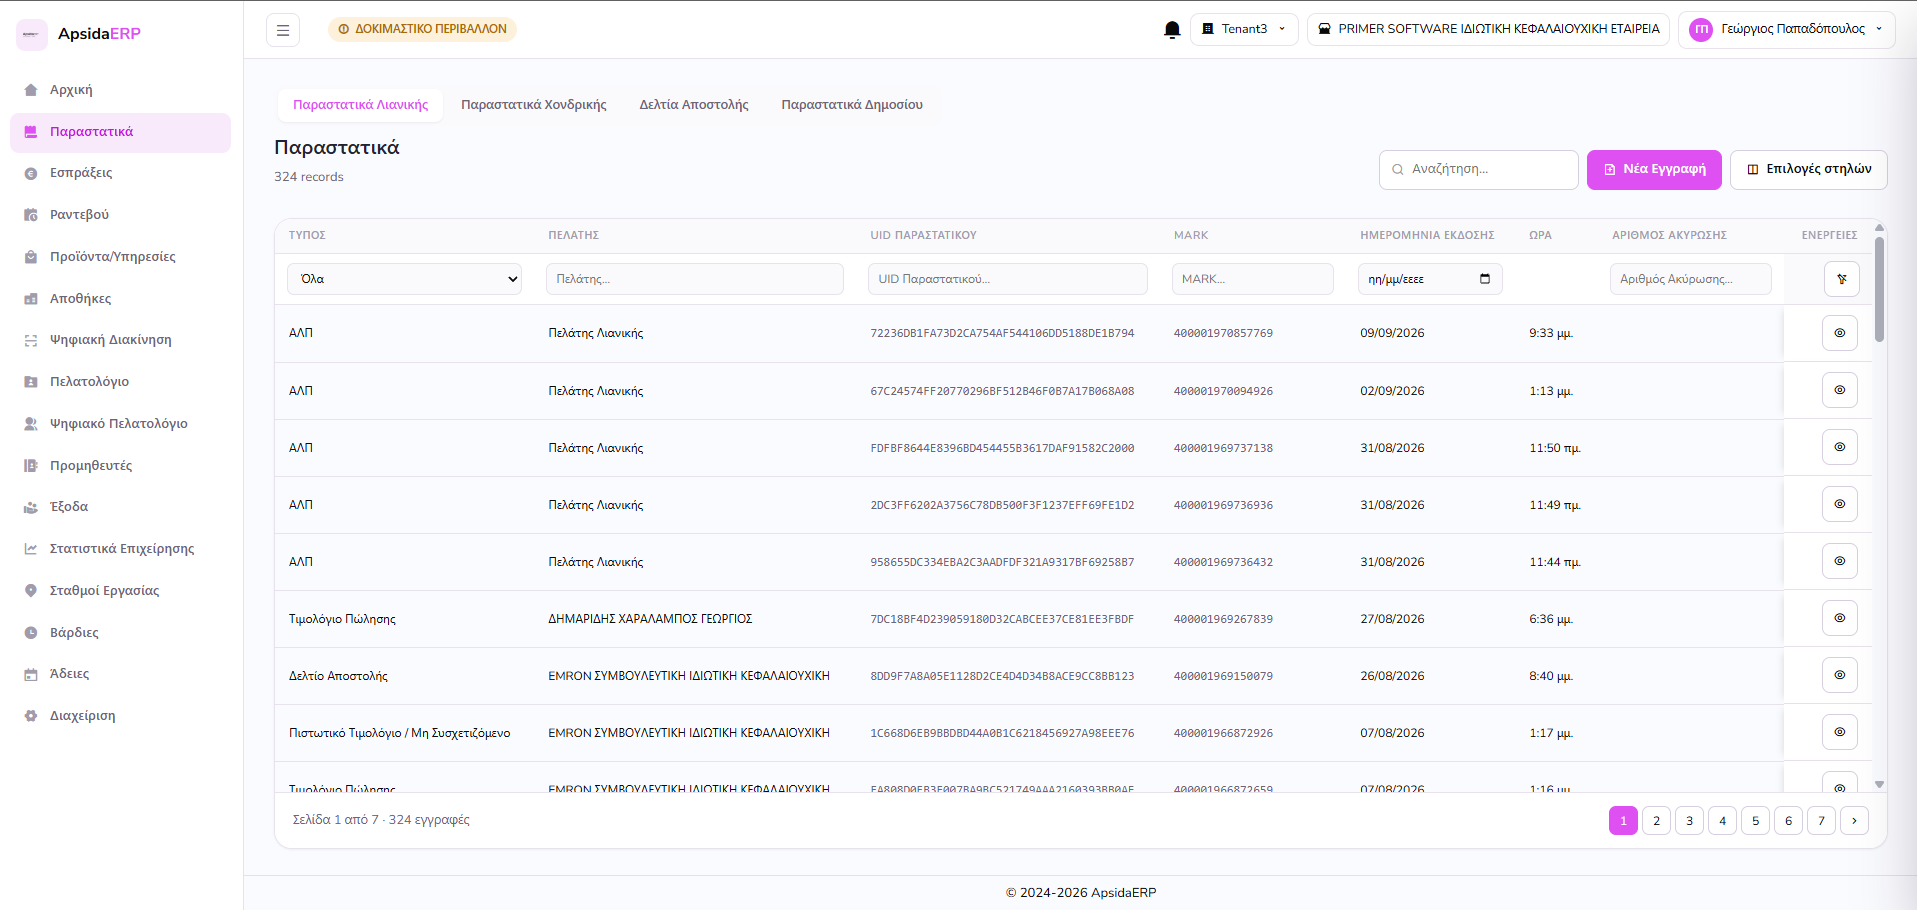Go to Ραντεβού in the sidebar
Image resolution: width=1917 pixels, height=910 pixels.
[120, 215]
